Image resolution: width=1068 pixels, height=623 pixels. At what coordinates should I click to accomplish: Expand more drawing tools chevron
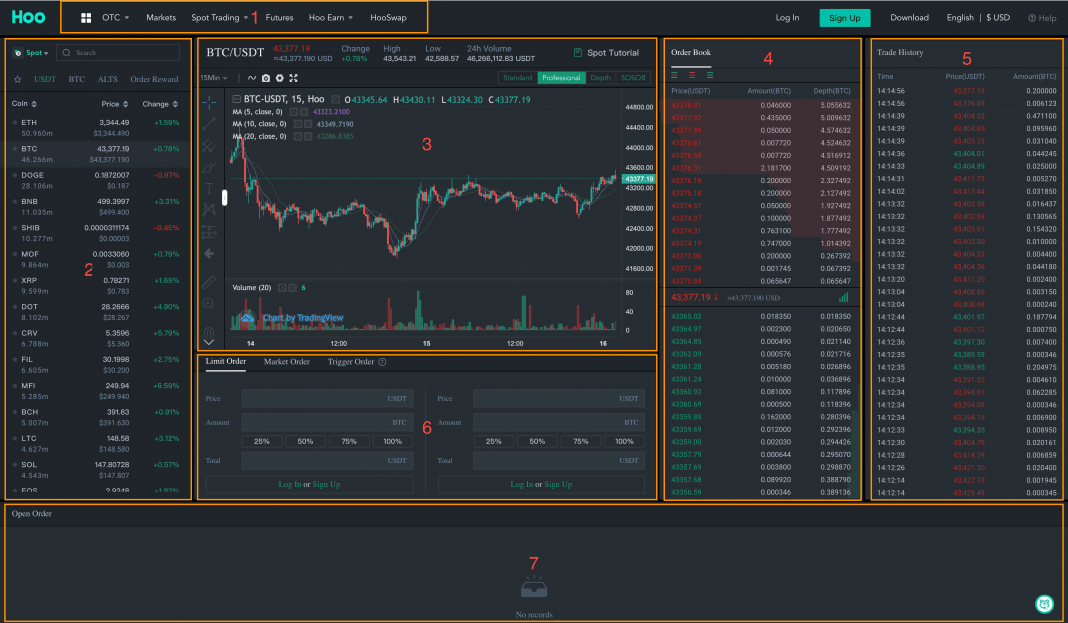click(x=209, y=342)
